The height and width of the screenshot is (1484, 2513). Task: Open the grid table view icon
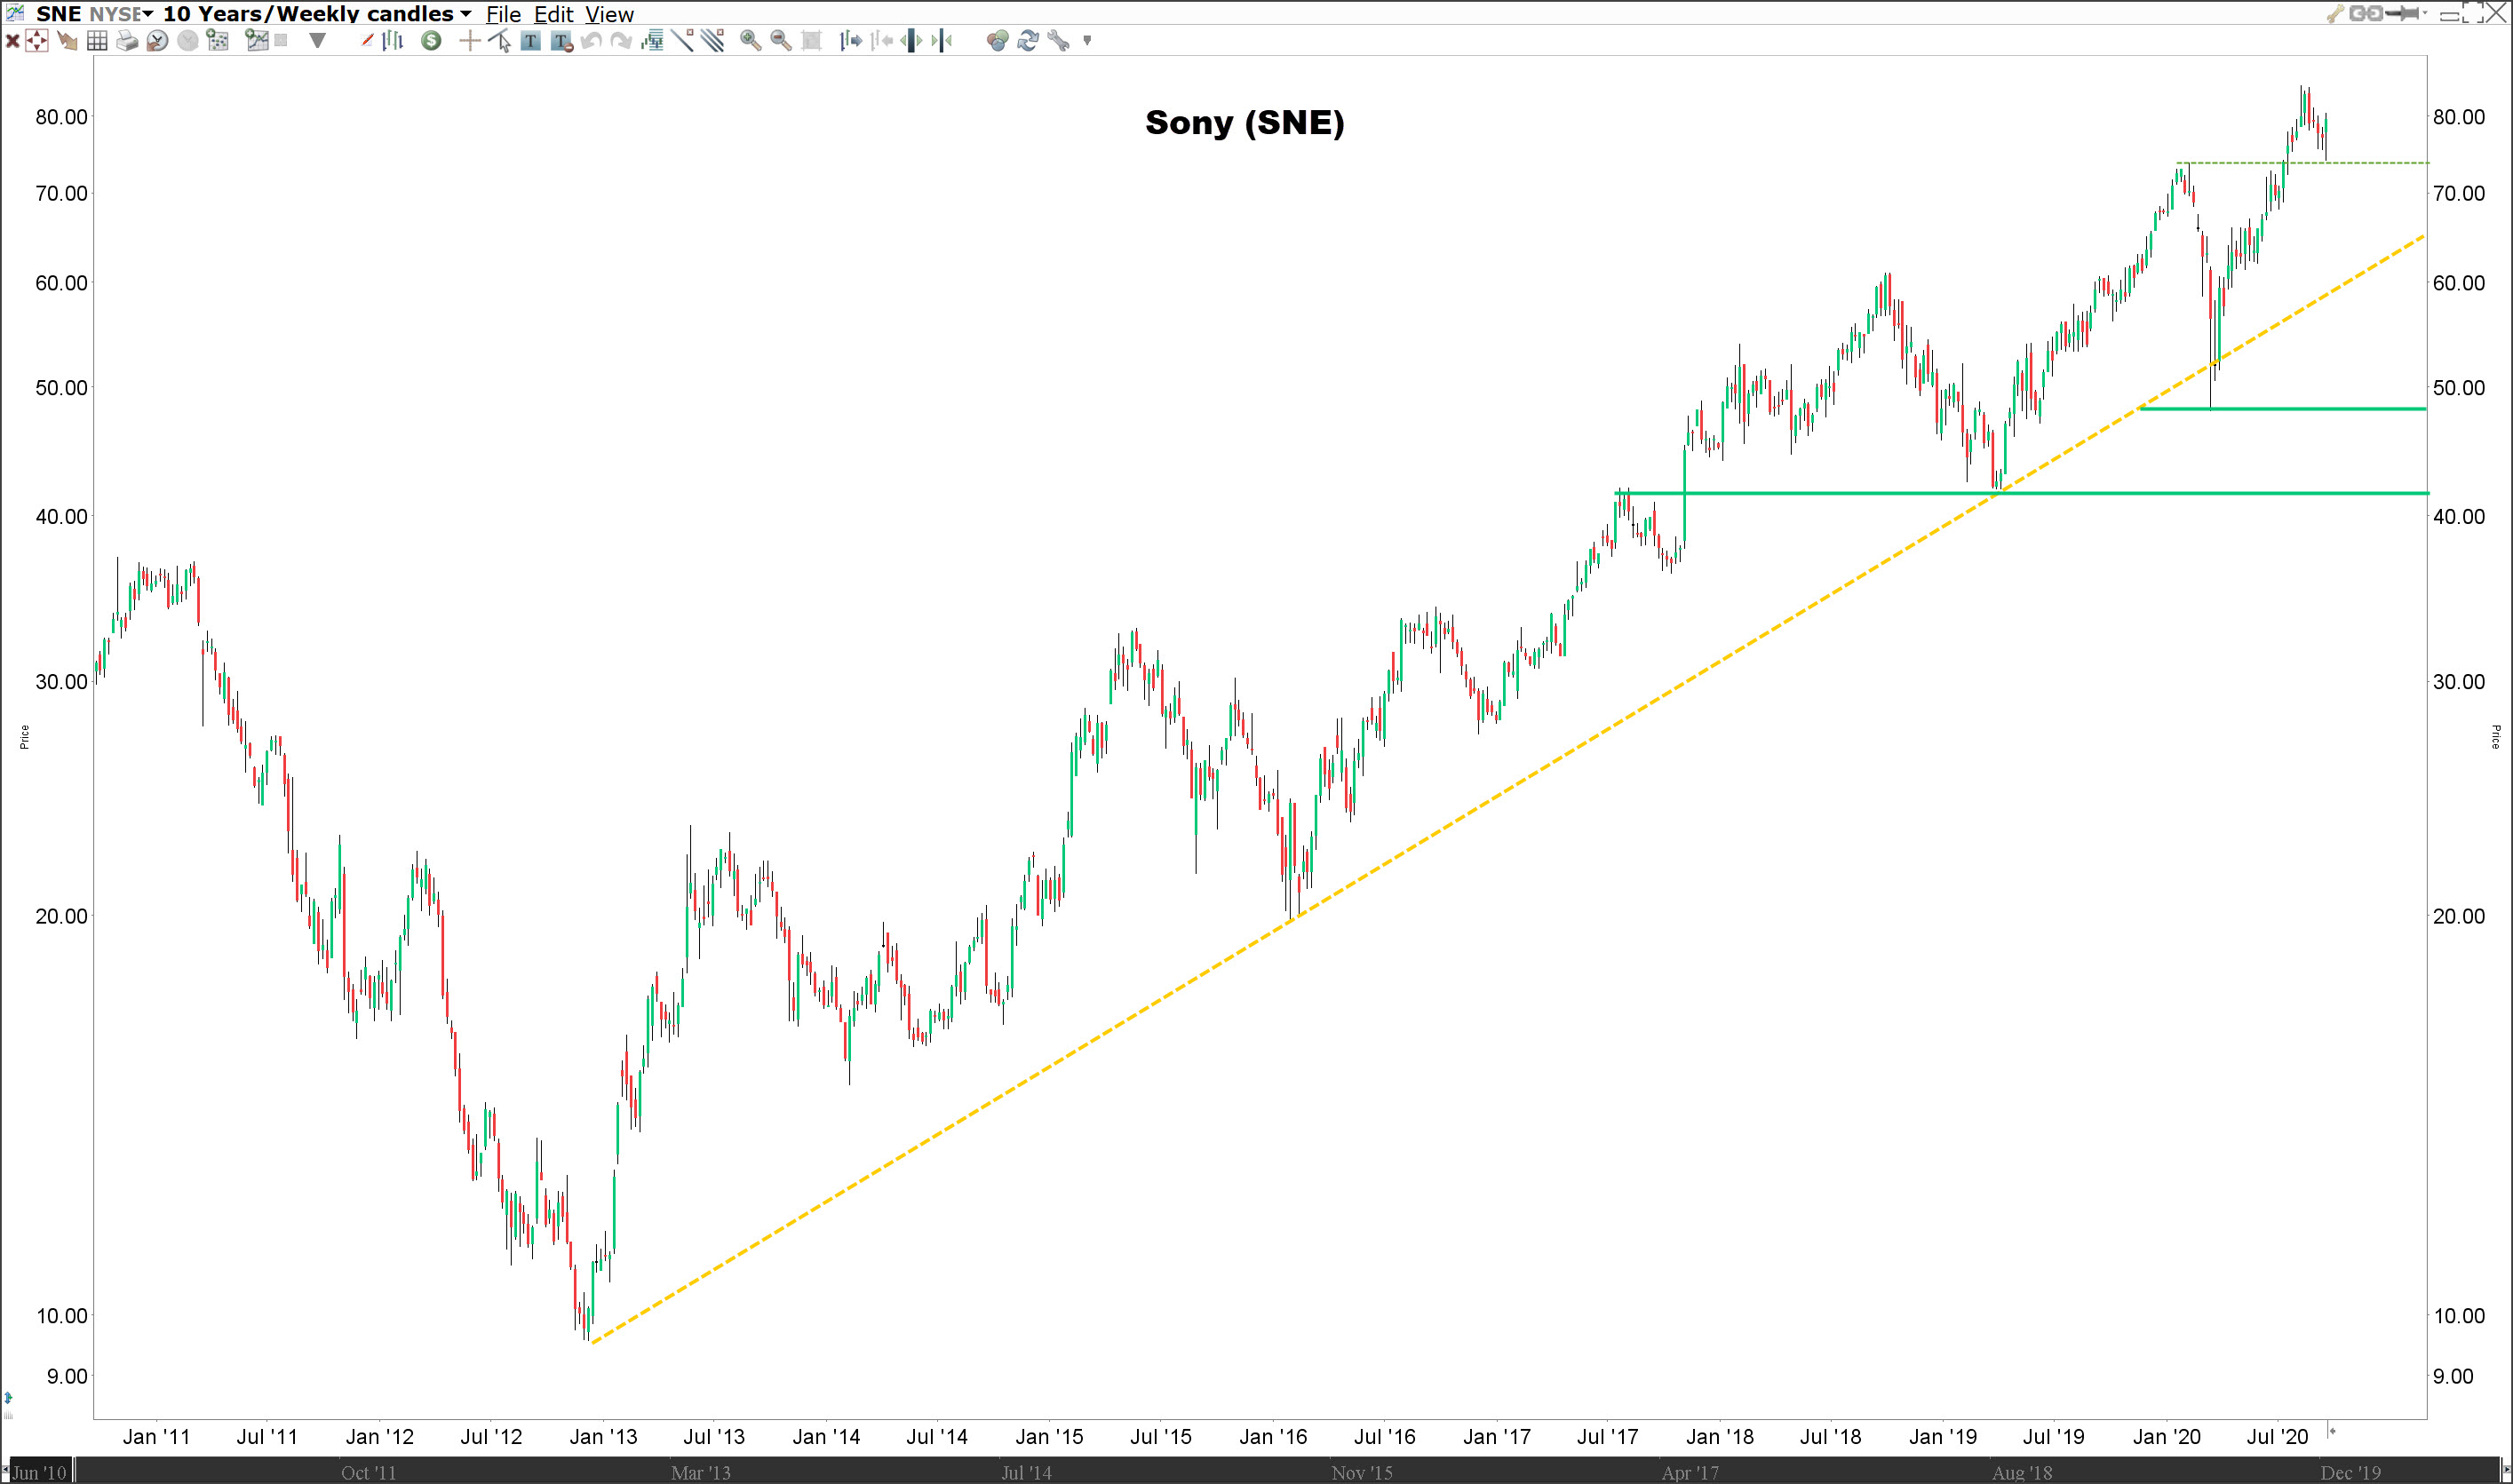pos(97,41)
